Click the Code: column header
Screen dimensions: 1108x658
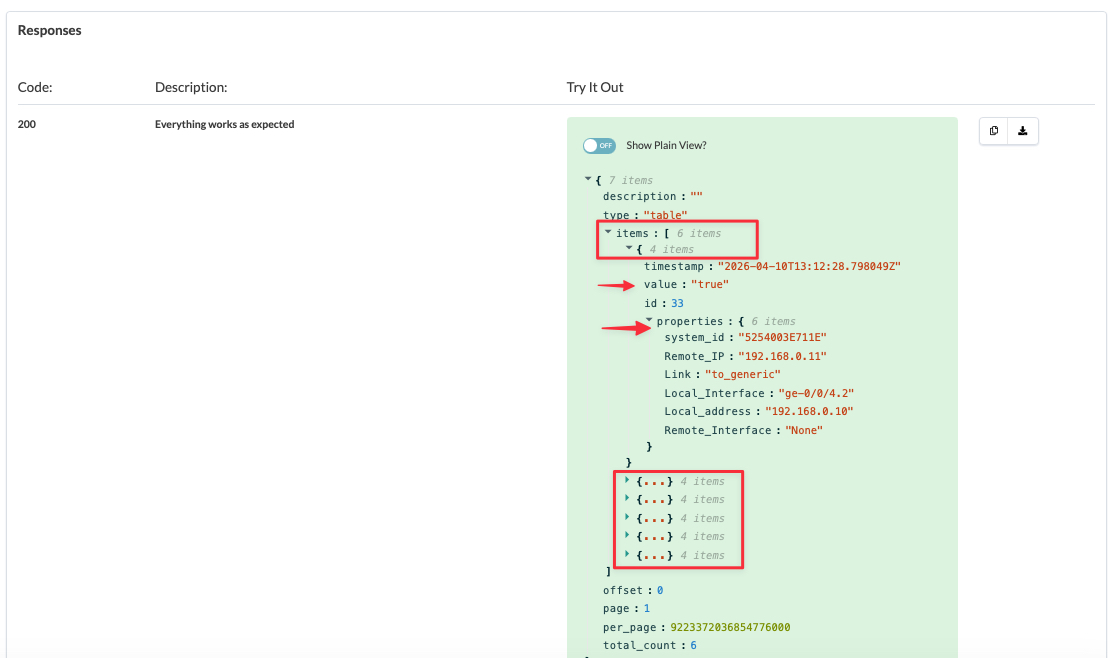click(x=35, y=87)
